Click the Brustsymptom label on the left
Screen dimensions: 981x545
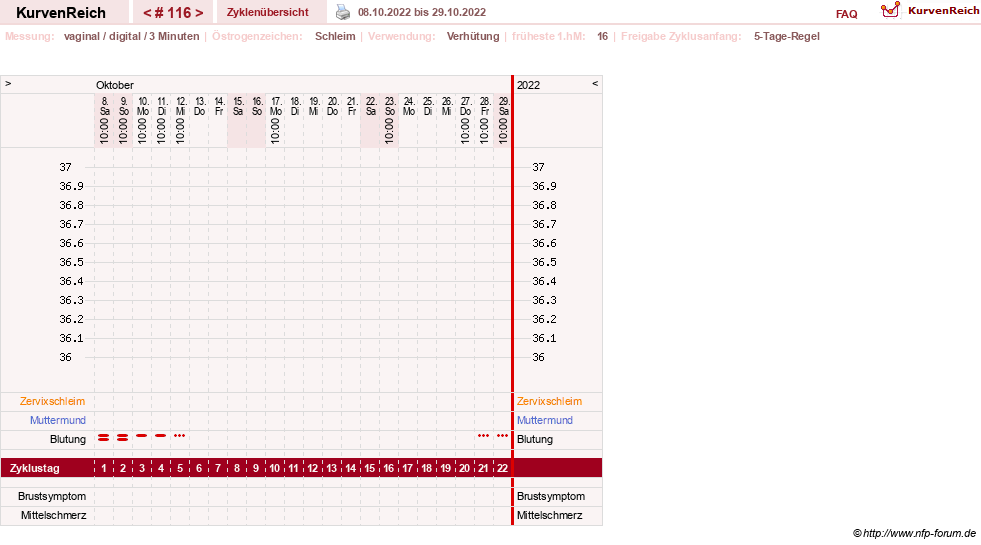(x=52, y=496)
